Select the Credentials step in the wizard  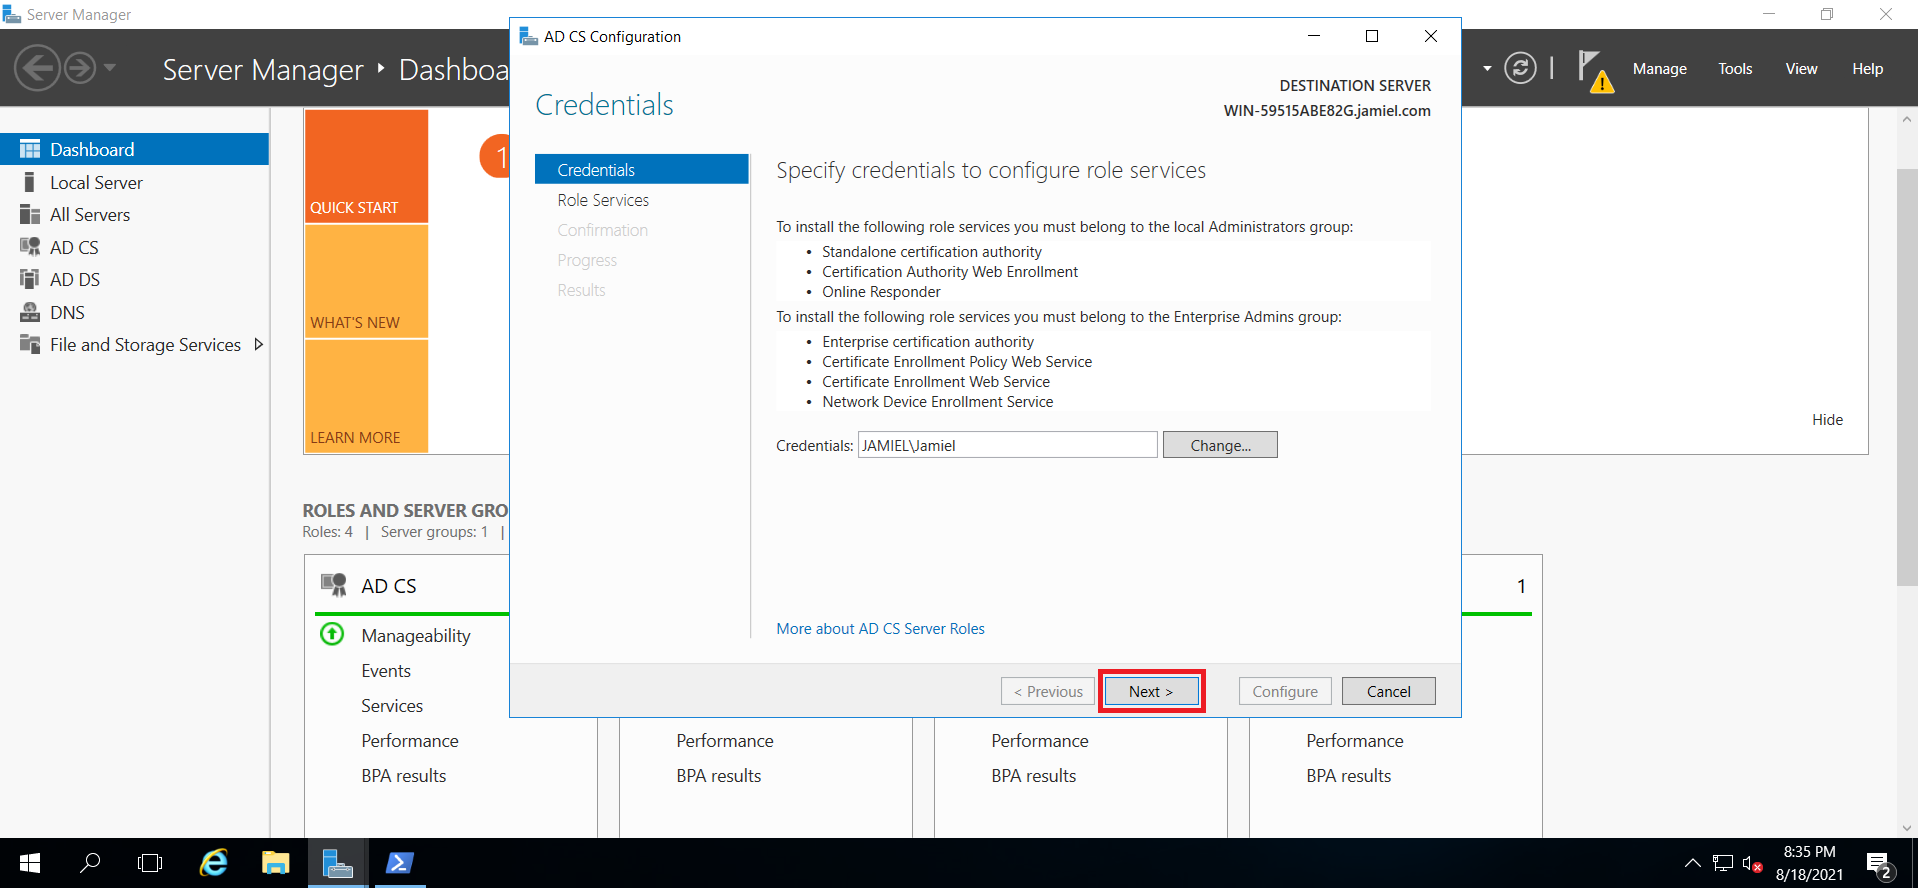(x=641, y=169)
